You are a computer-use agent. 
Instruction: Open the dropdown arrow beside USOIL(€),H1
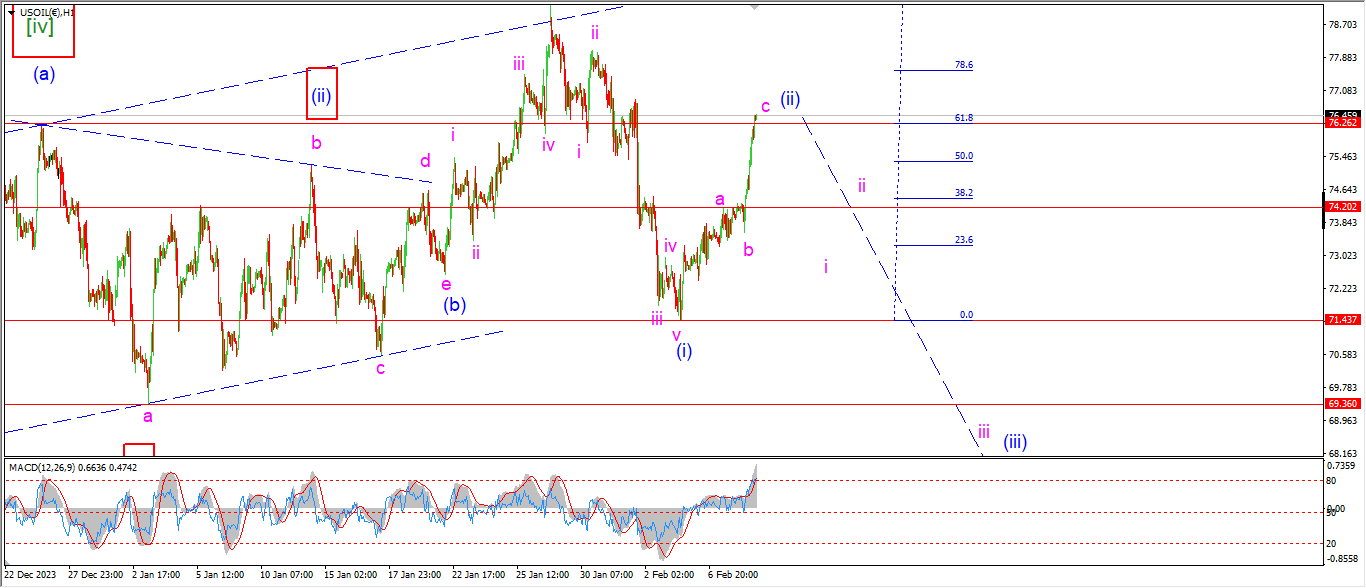[11, 12]
